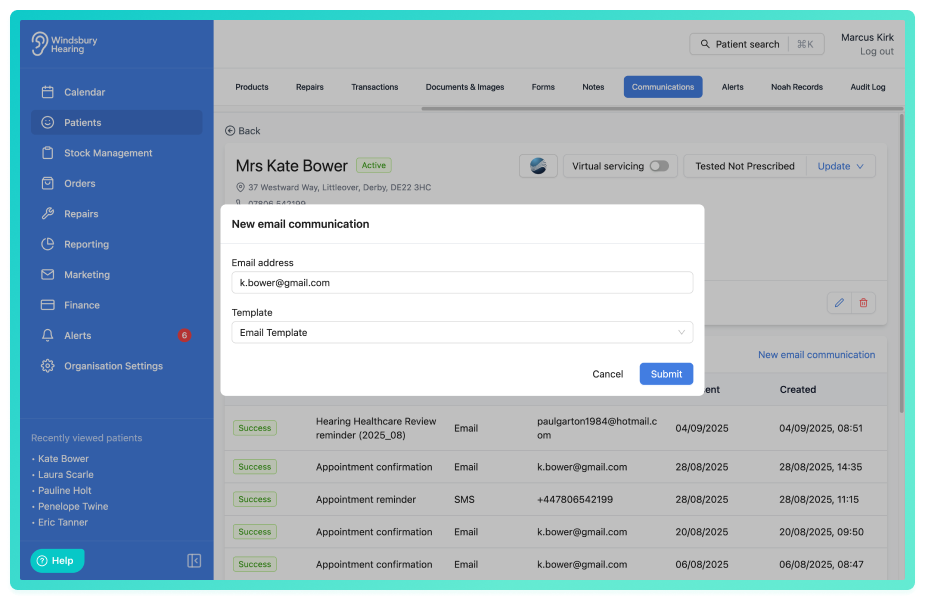Toggle the Virtual servicing switch
The image size is (925, 600).
pos(659,166)
